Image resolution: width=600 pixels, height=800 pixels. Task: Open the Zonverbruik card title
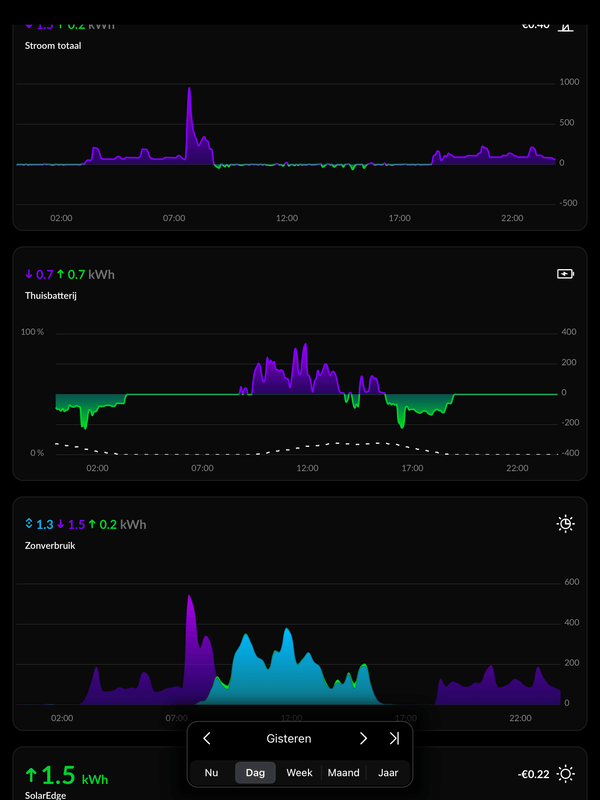50,545
